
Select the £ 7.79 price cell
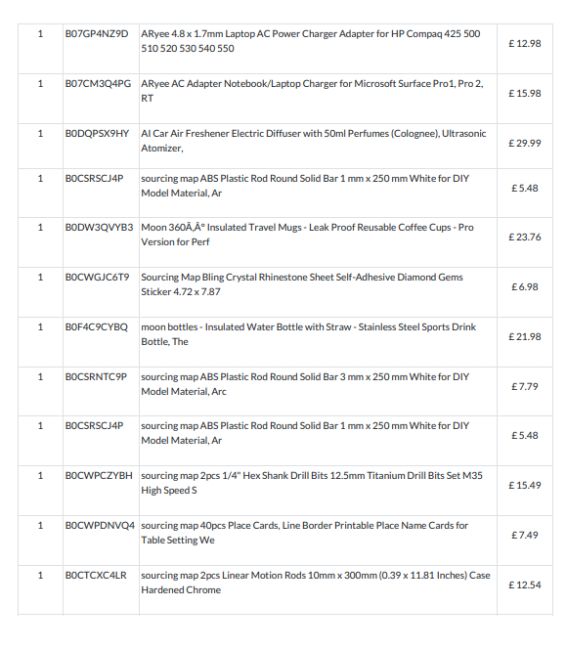click(525, 386)
